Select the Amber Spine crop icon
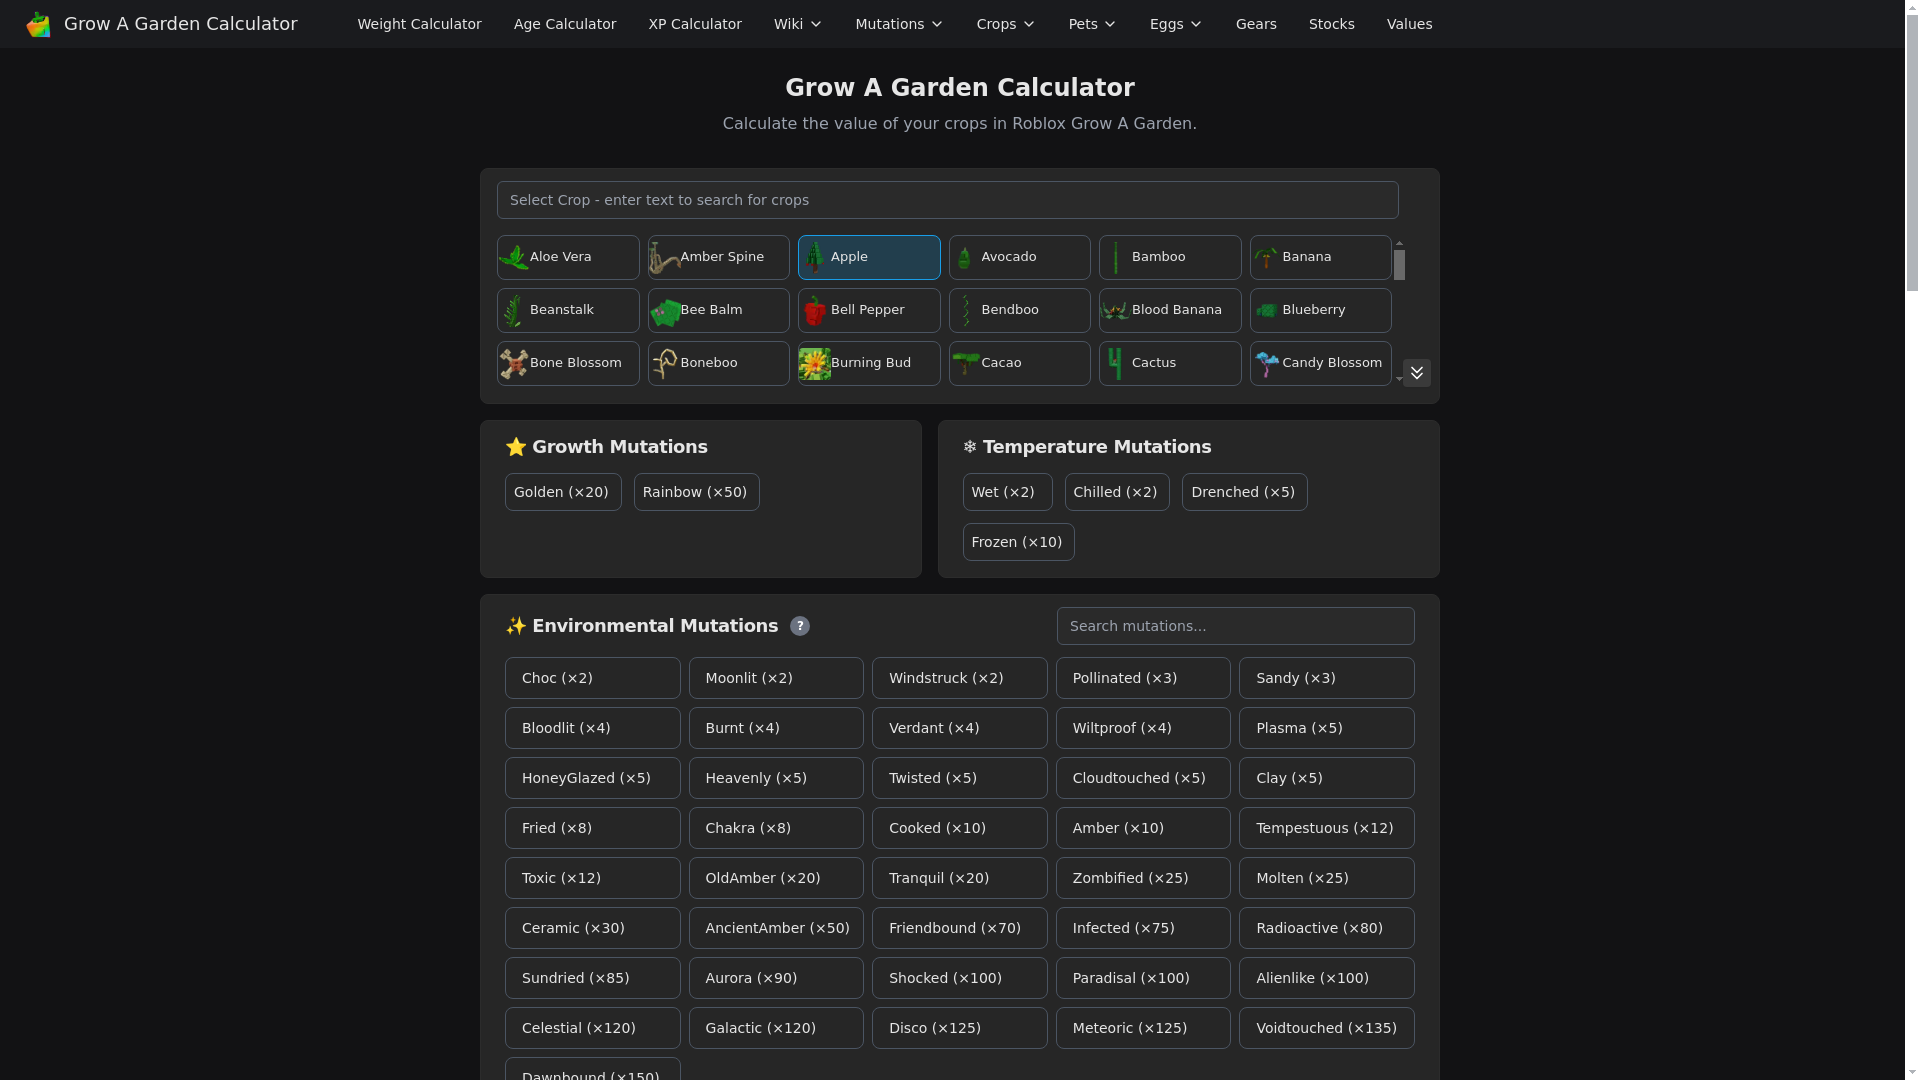The height and width of the screenshot is (1080, 1920). click(664, 258)
